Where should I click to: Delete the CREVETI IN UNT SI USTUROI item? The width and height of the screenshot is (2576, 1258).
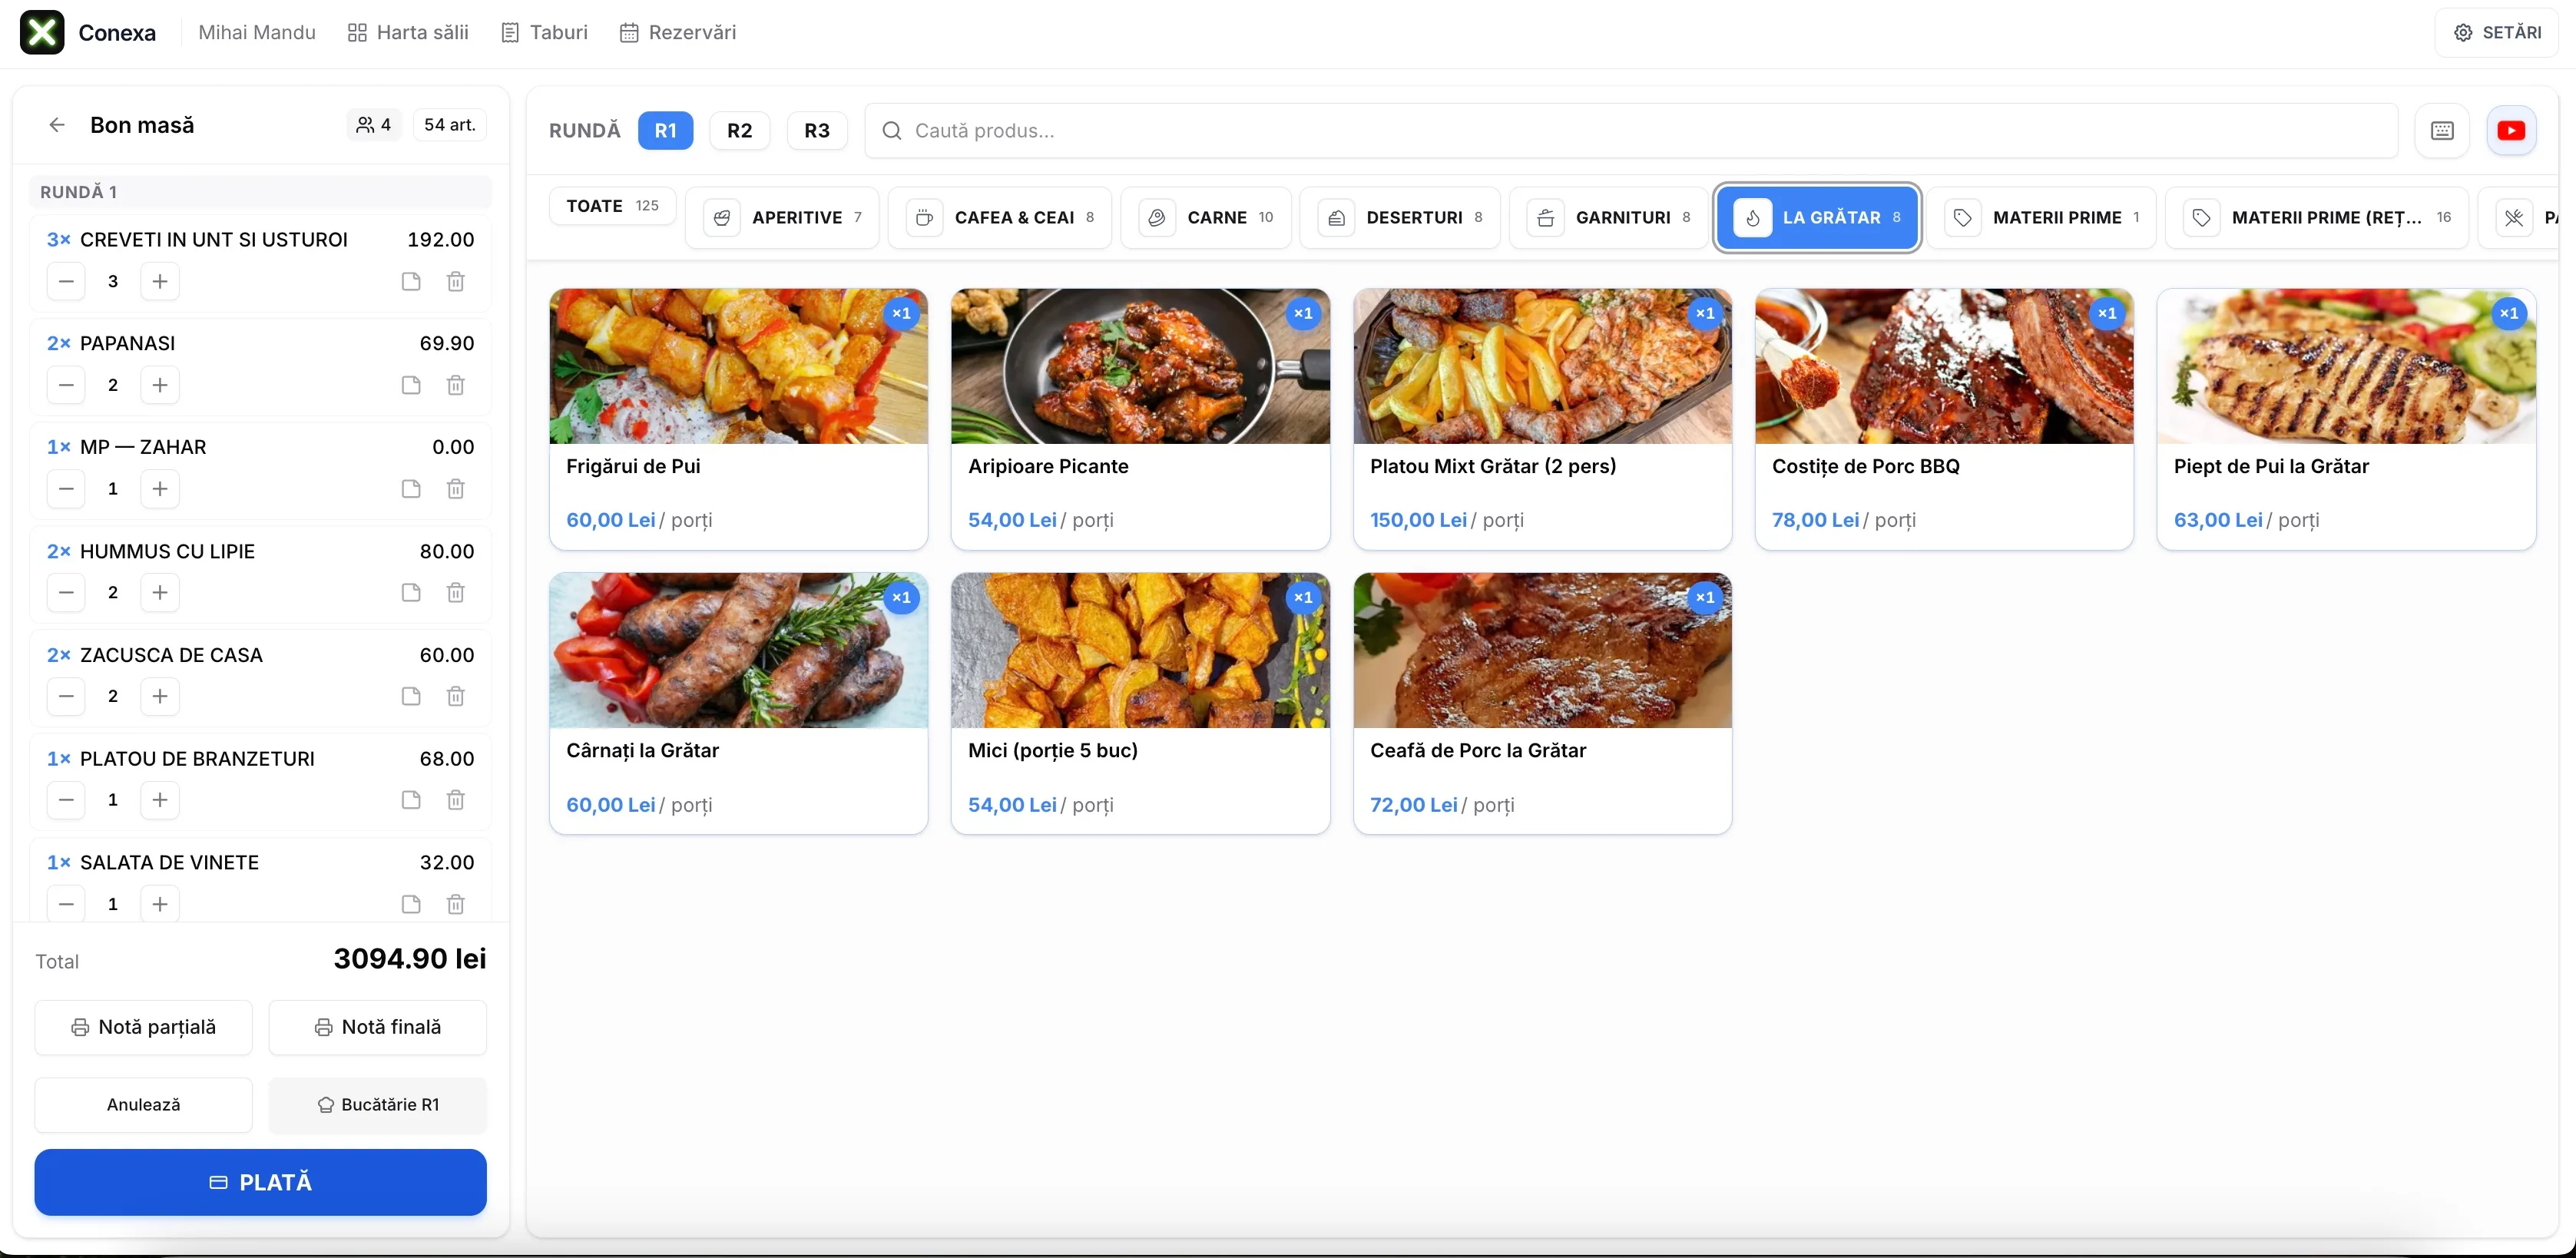[456, 282]
